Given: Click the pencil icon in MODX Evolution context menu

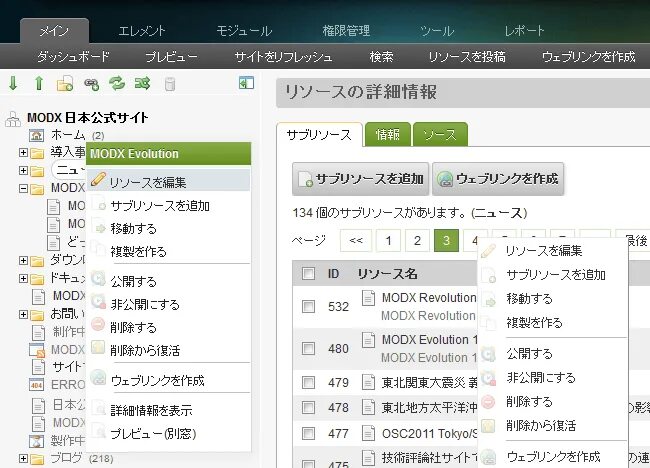Looking at the screenshot, I should 98,179.
